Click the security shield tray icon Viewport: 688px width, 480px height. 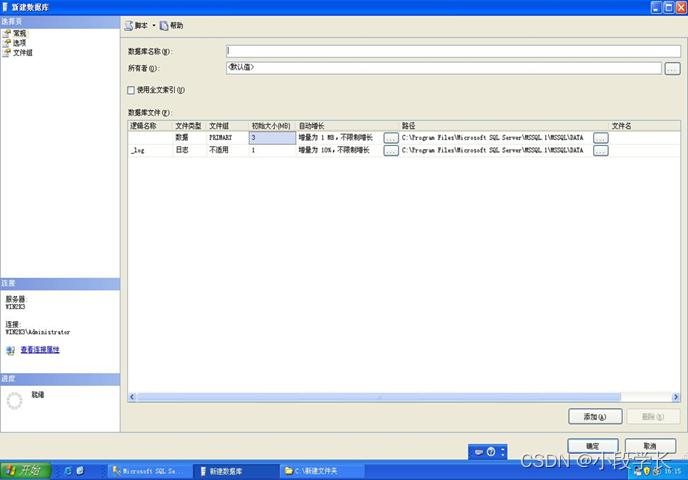[646, 472]
